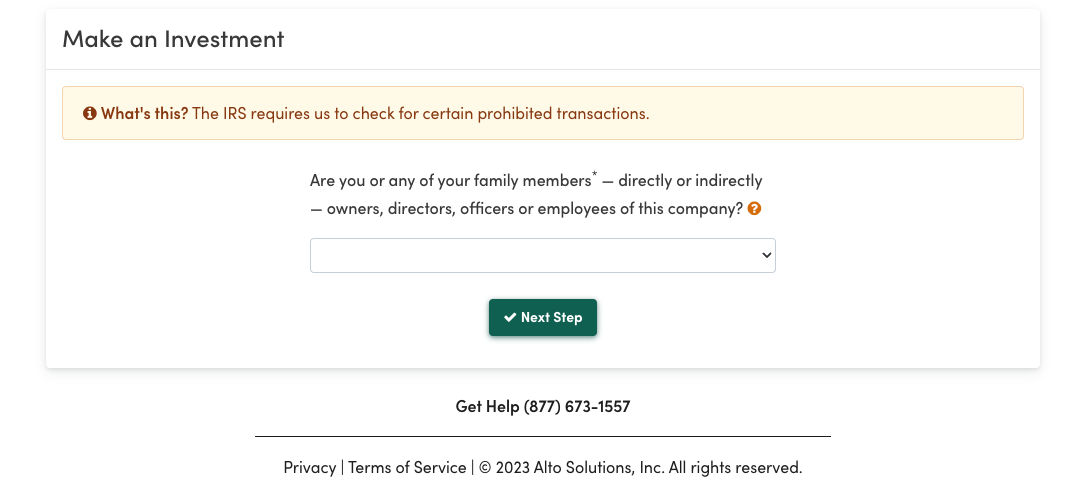Focus the empty select field under the question
This screenshot has width=1078, height=491.
point(542,255)
